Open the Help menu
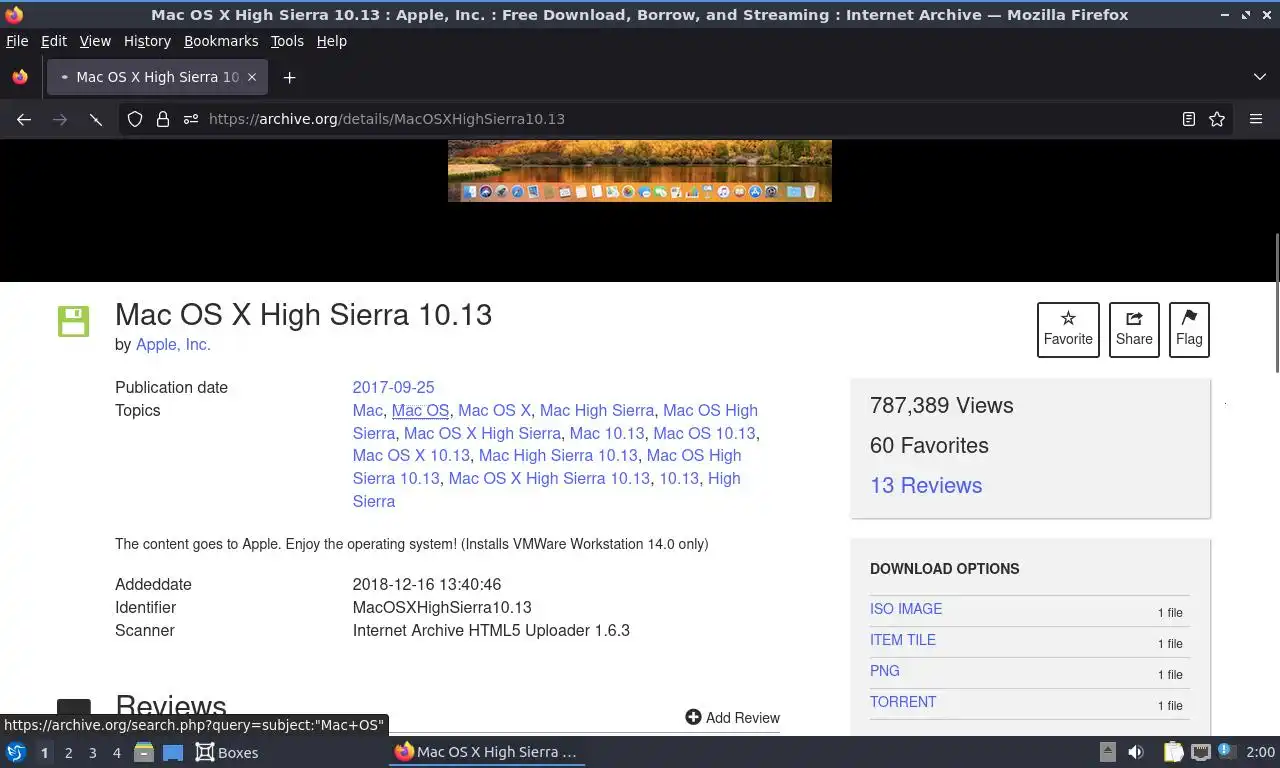 (x=332, y=41)
